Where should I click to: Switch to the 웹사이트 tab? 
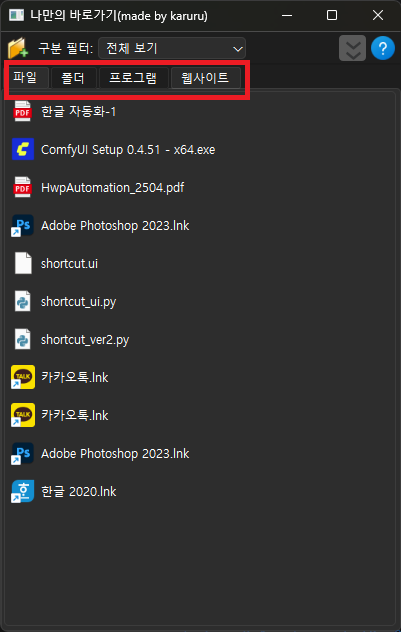coord(206,77)
